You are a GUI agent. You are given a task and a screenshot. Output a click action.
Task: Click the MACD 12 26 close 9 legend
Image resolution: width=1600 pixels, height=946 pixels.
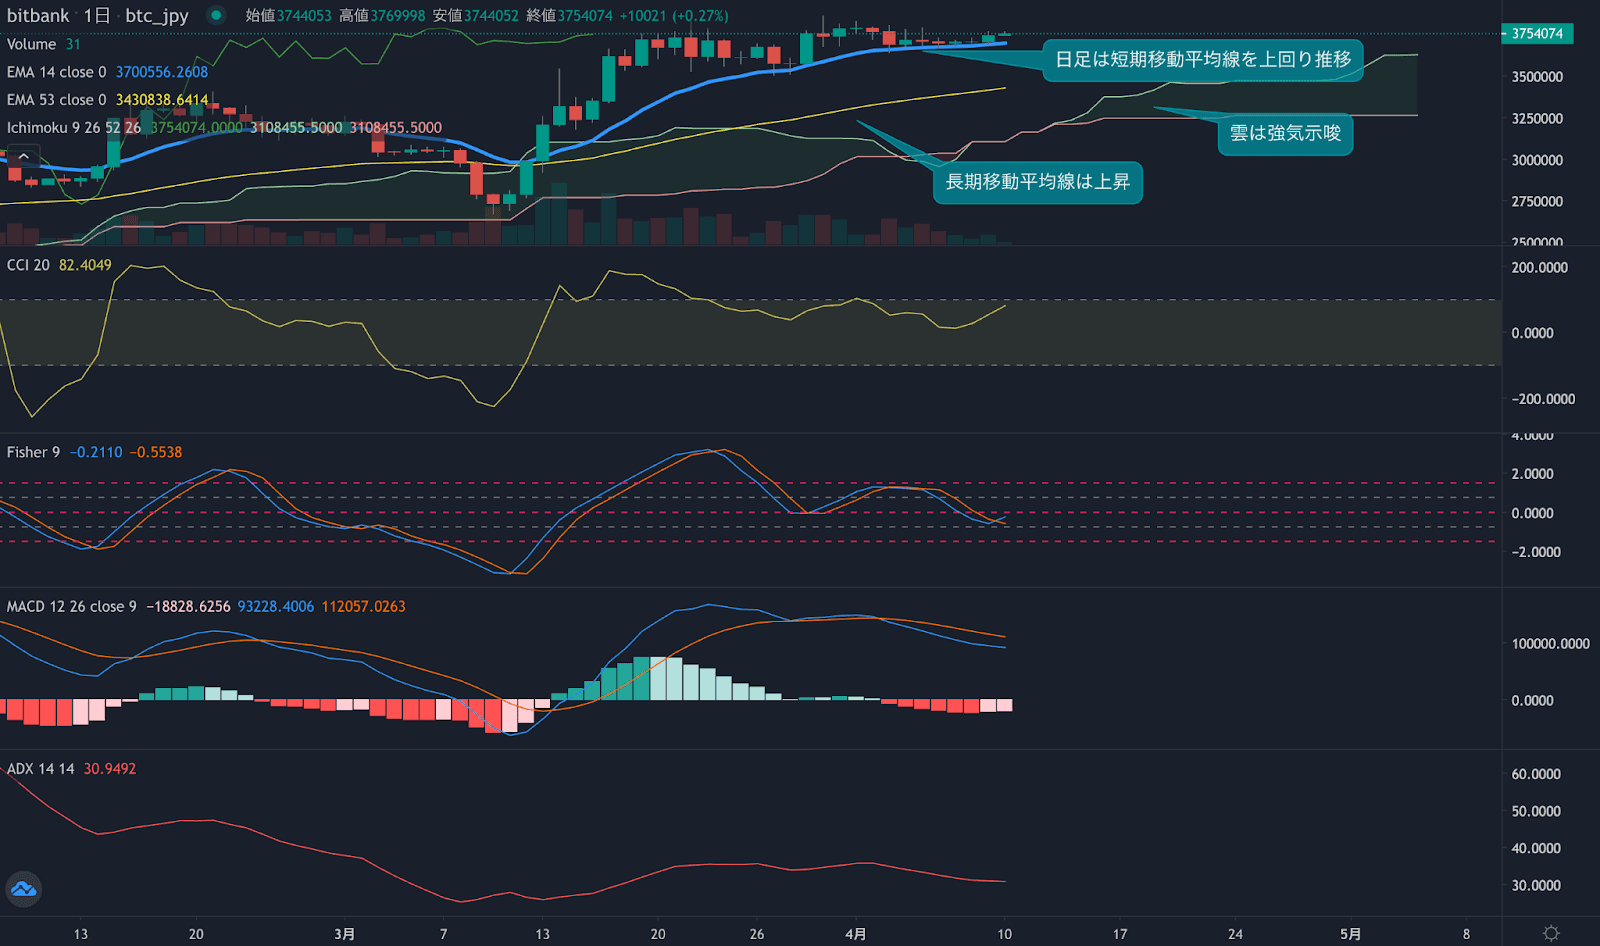point(70,606)
